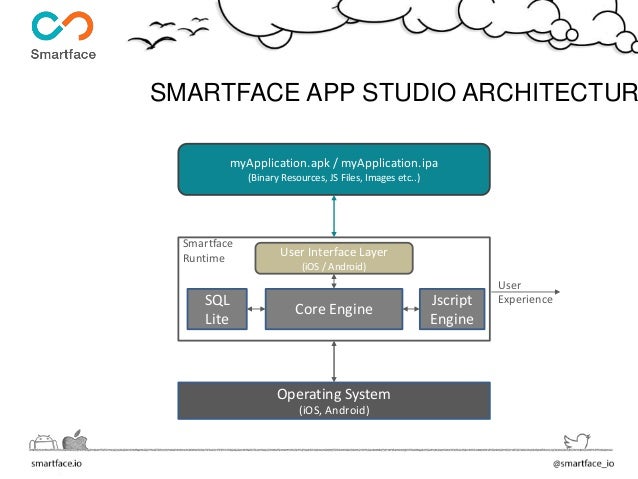Click the User Experience label
Viewport: 638px width, 479px height.
pyautogui.click(x=525, y=292)
